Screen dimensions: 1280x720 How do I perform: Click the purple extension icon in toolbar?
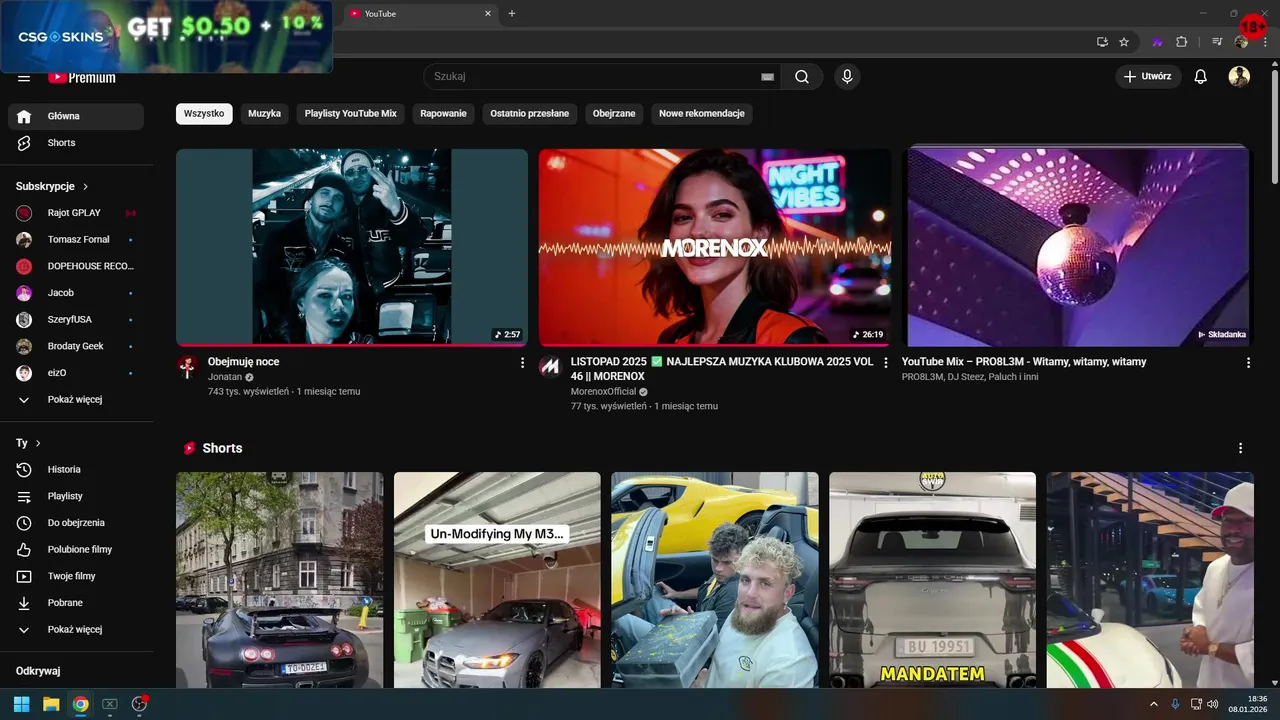tap(1157, 42)
